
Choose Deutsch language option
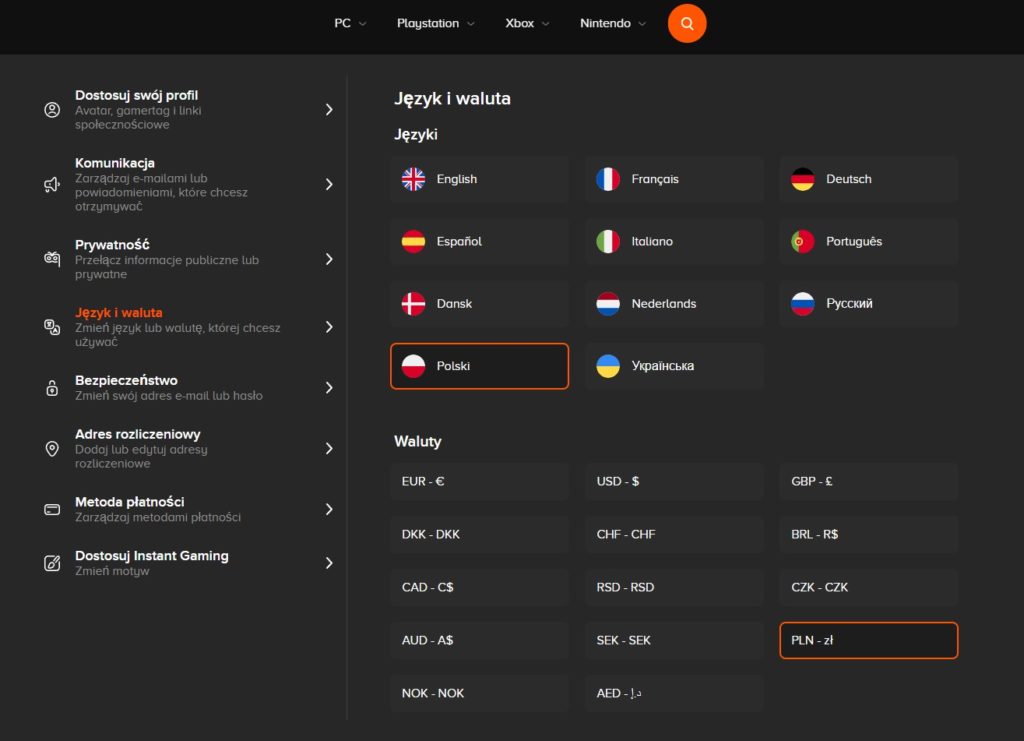coord(868,179)
